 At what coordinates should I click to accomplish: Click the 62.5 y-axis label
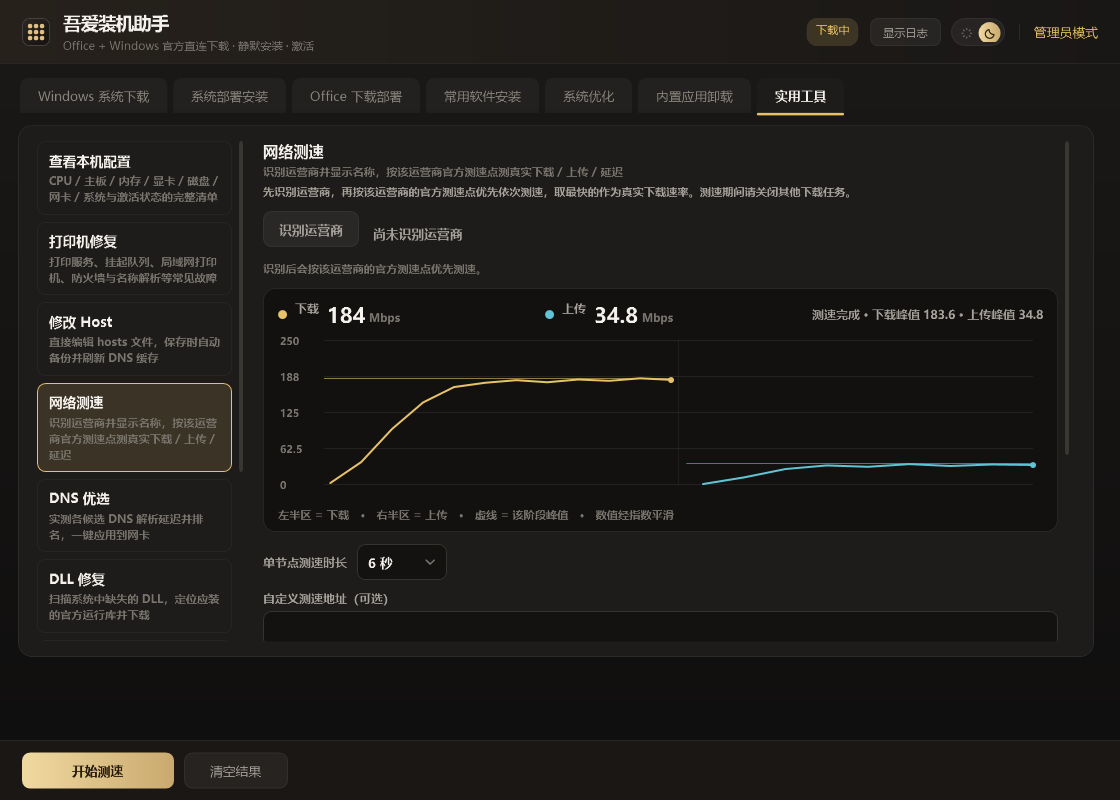point(291,449)
